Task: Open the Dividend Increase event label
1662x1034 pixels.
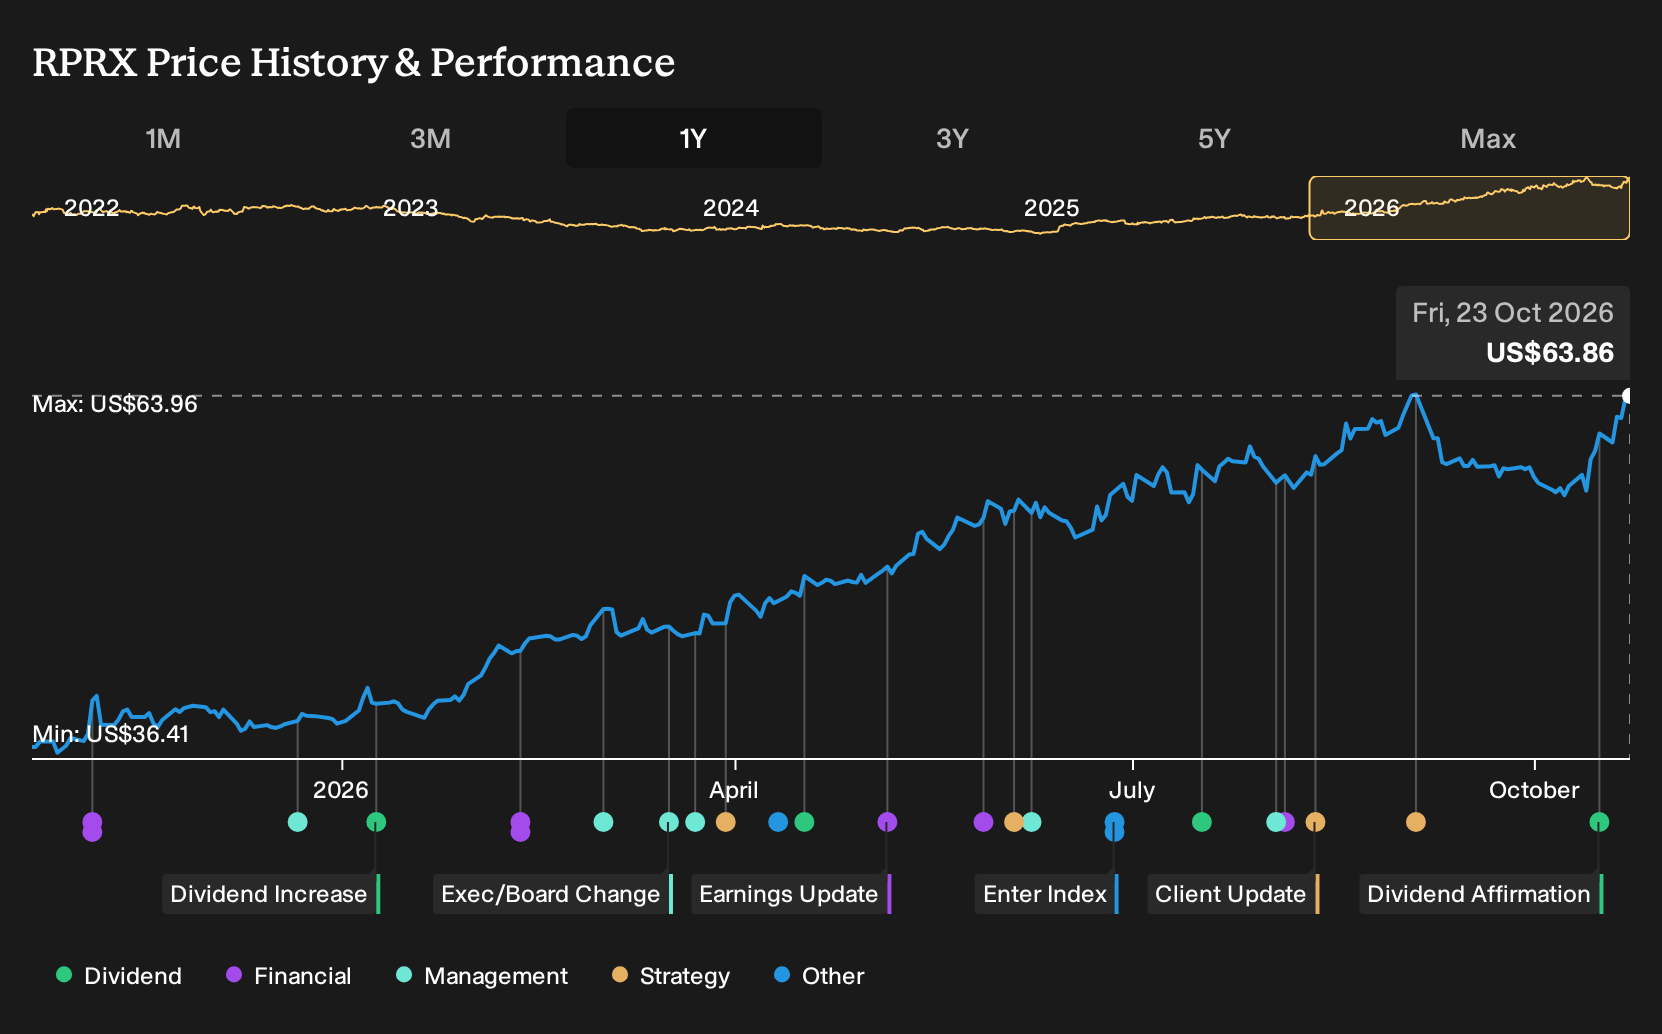Action: click(271, 894)
